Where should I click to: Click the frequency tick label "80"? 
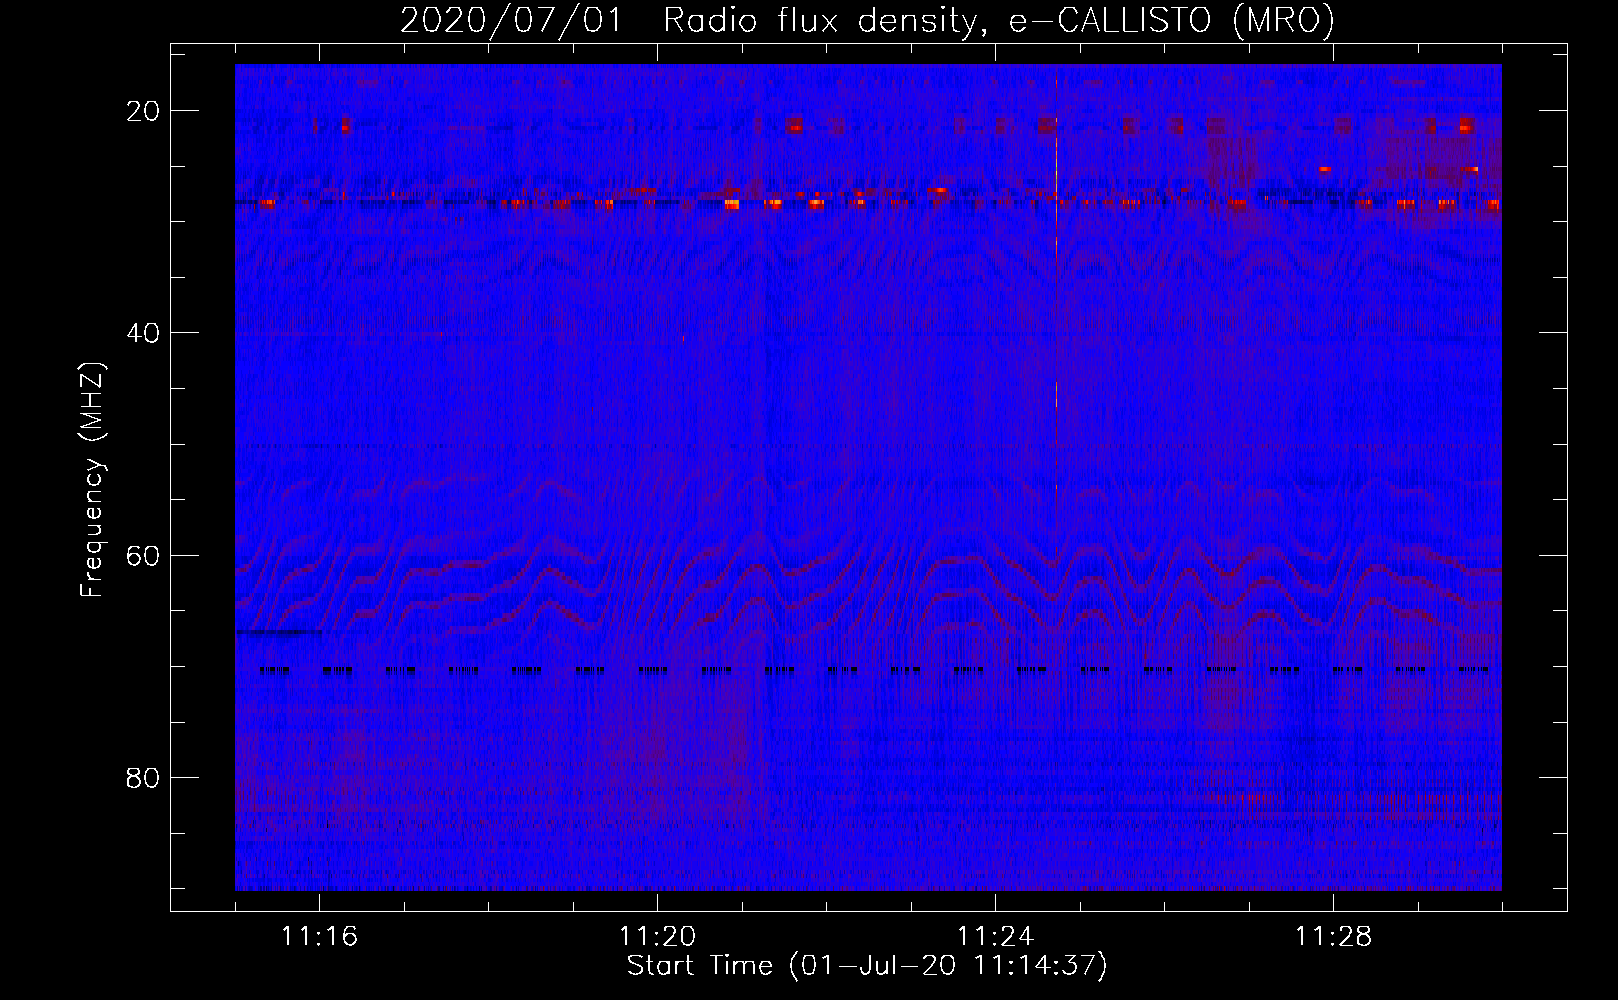click(x=143, y=778)
